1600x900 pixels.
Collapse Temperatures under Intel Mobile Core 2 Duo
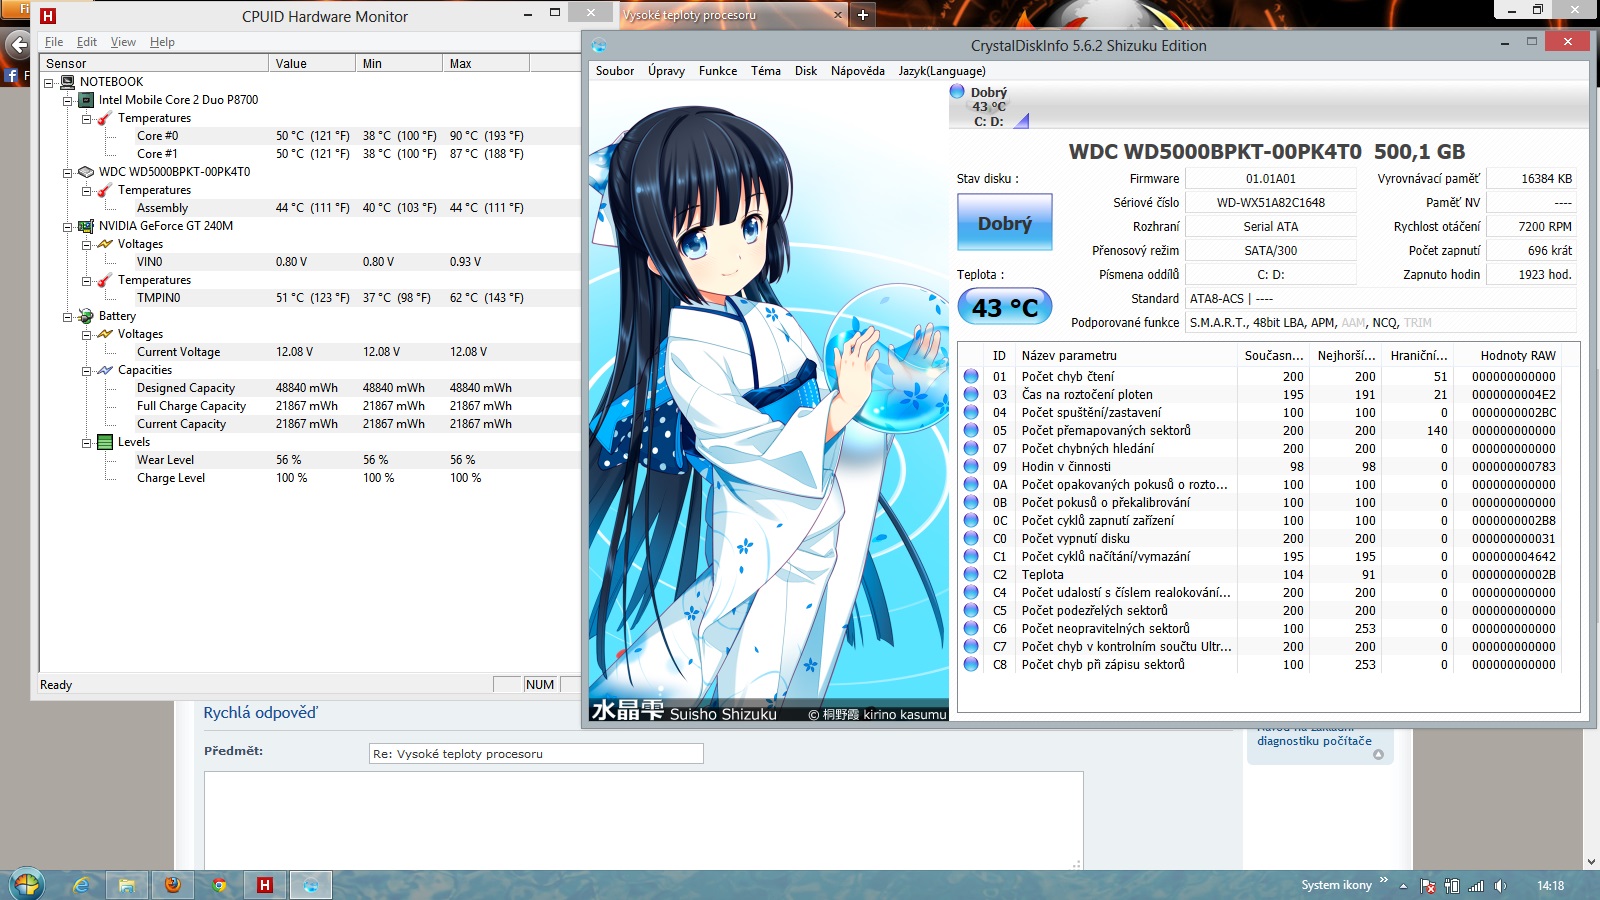pyautogui.click(x=86, y=119)
